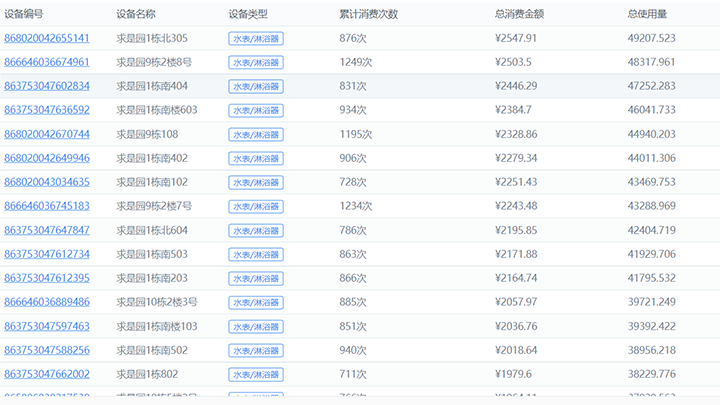Click total amount ¥2547.91

pos(516,38)
